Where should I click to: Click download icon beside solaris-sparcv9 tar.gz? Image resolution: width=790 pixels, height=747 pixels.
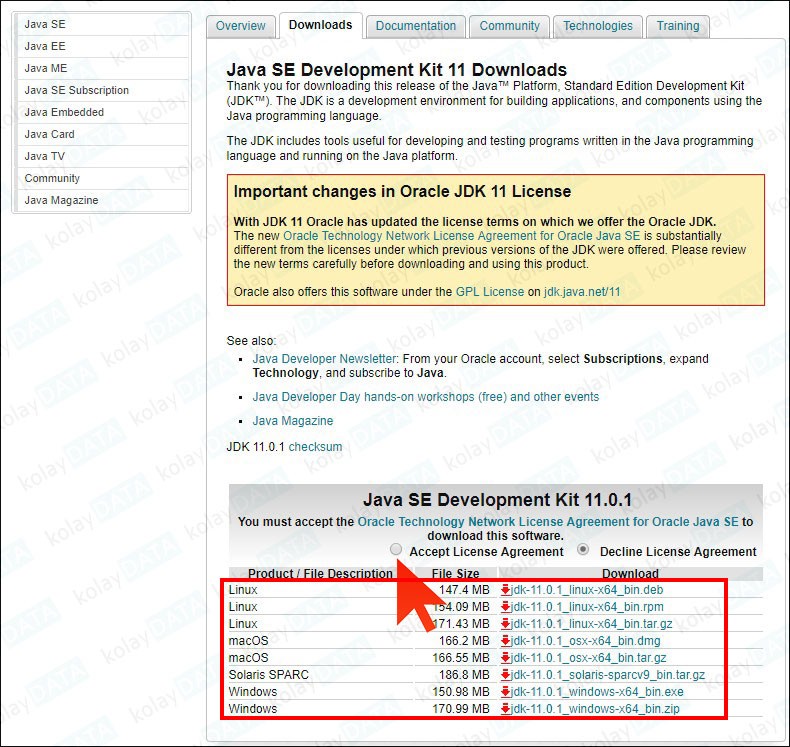click(x=506, y=675)
